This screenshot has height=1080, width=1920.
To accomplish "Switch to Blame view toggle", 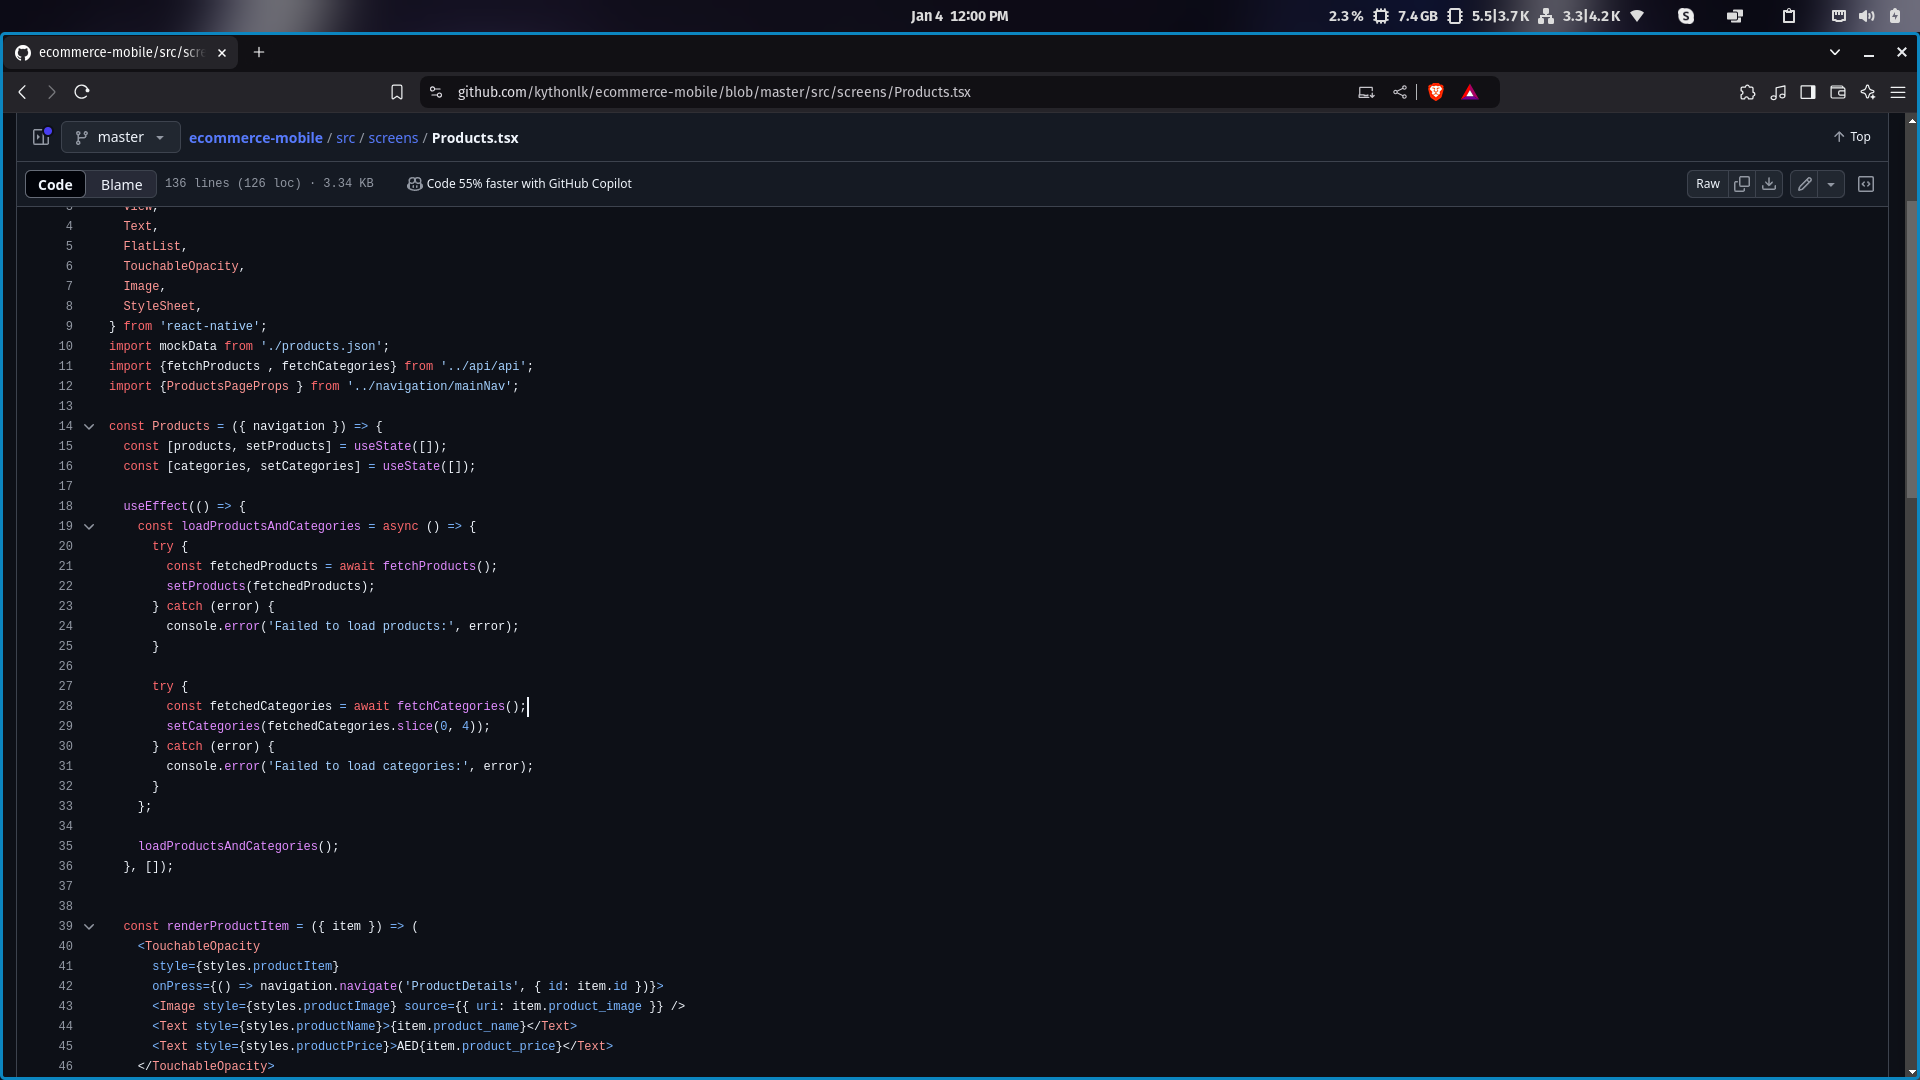I will [x=121, y=185].
